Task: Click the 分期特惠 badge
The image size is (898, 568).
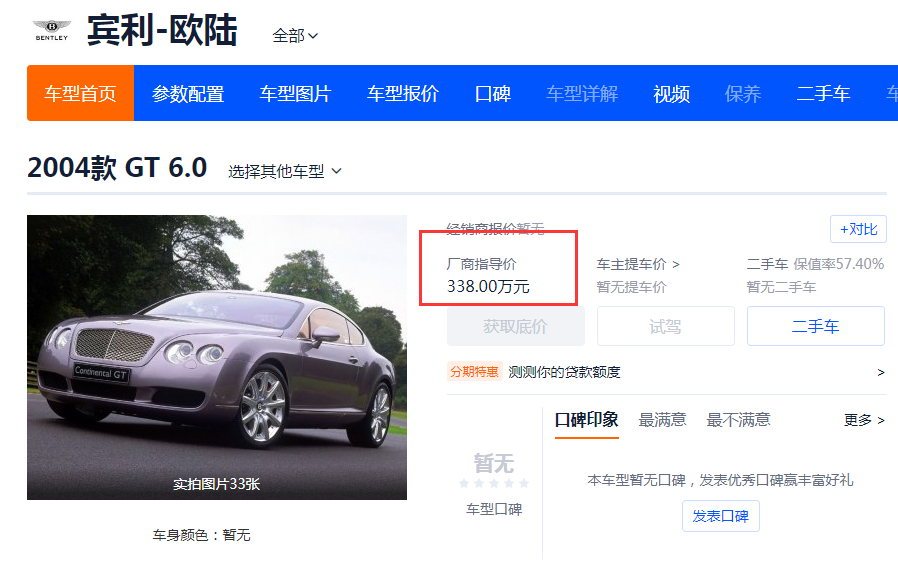Action: point(474,372)
